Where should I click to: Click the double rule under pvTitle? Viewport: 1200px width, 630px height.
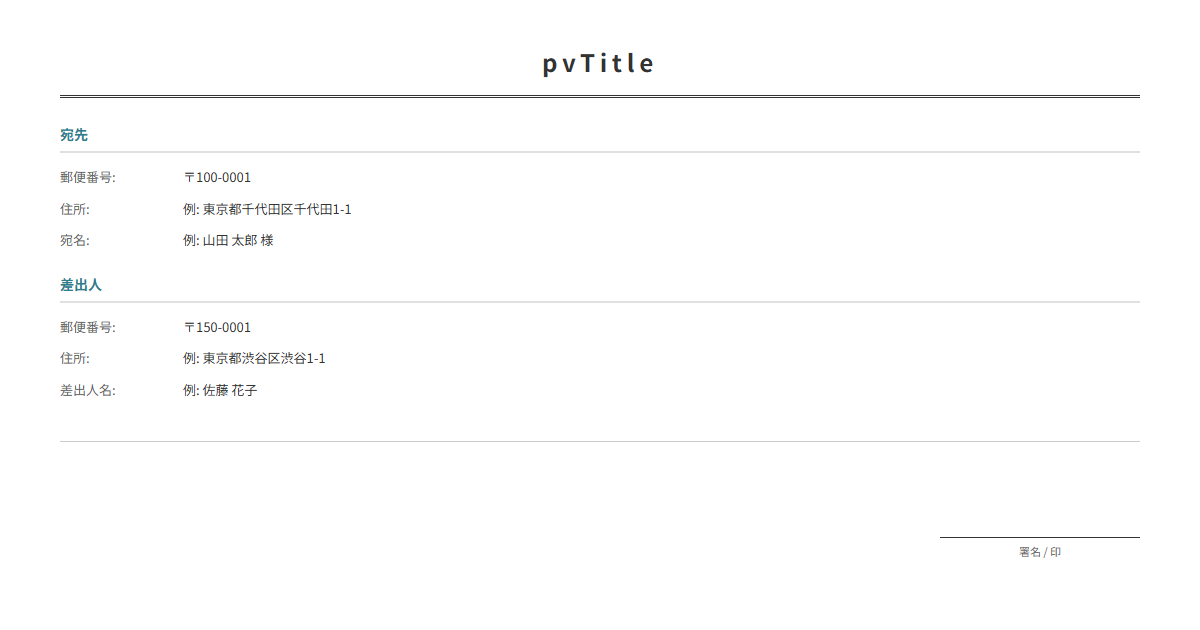point(600,97)
